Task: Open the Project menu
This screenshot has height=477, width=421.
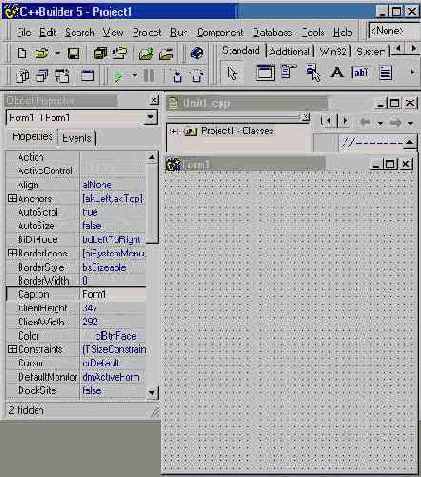Action: 147,32
